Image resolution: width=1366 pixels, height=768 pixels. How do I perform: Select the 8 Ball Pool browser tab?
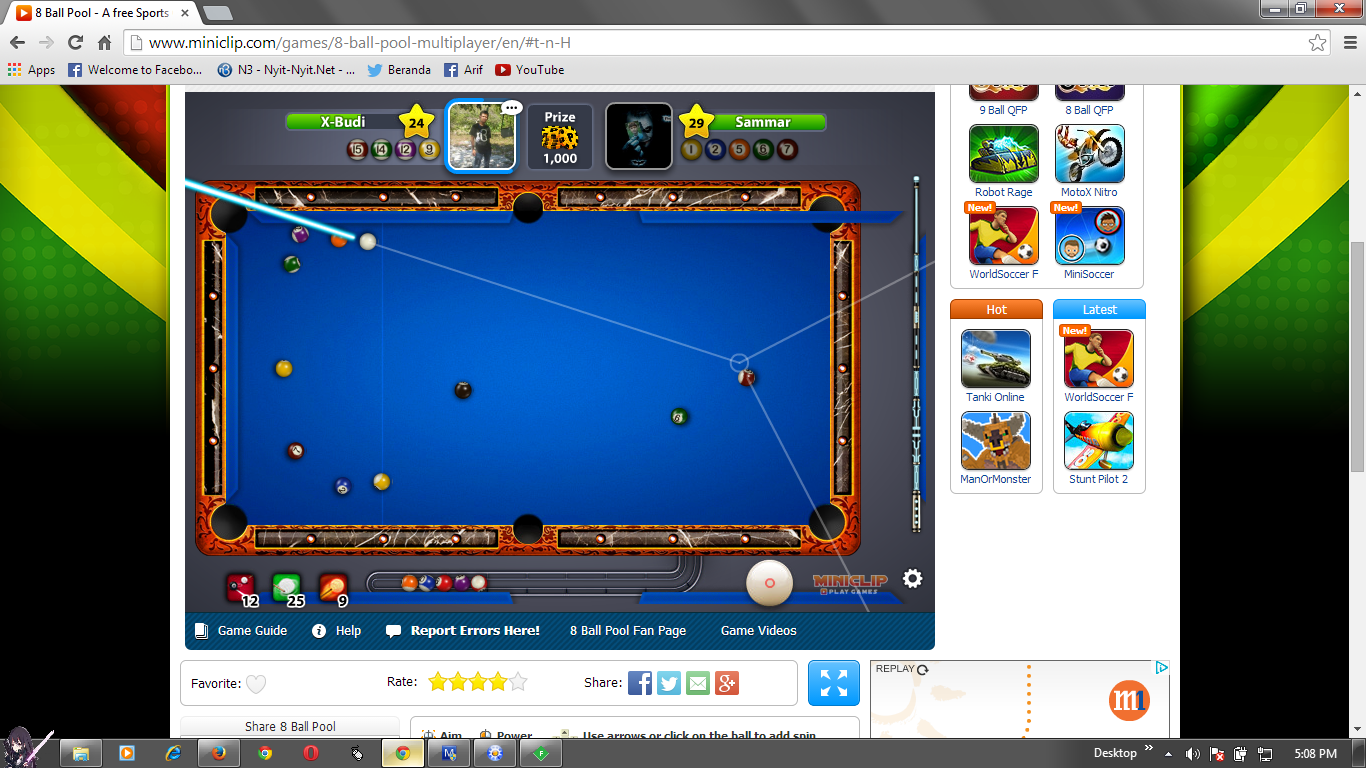tap(100, 13)
